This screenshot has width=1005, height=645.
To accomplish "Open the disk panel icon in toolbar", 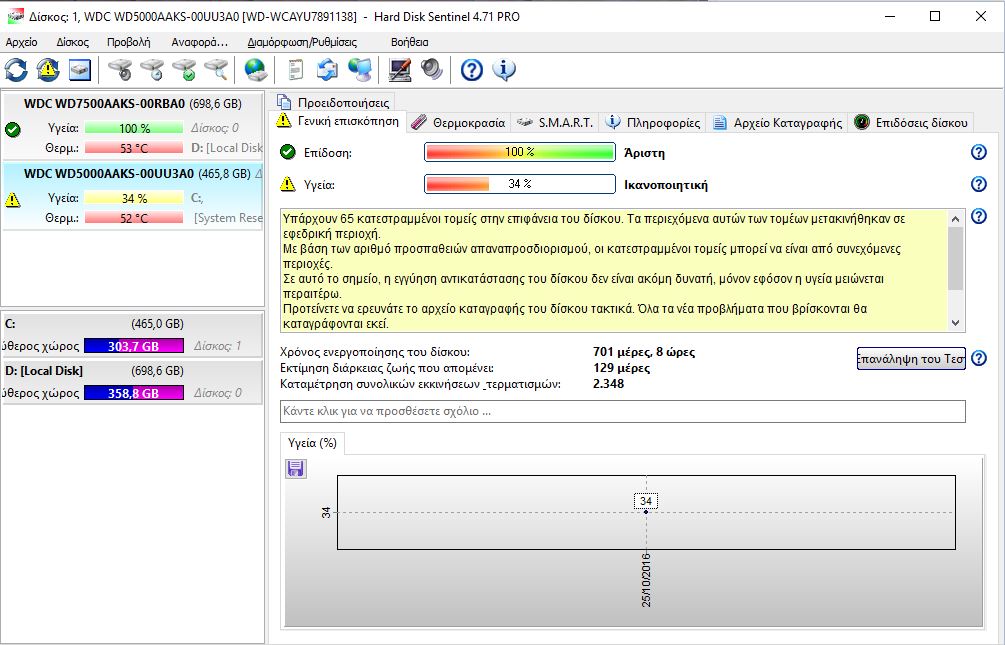I will pos(79,70).
